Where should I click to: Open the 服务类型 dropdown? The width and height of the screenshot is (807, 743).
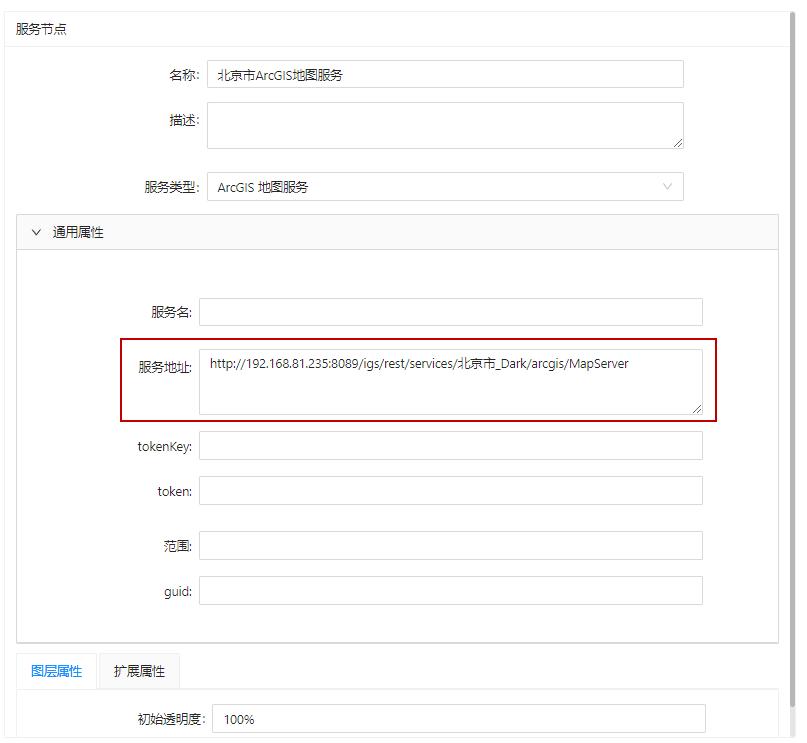tap(445, 187)
